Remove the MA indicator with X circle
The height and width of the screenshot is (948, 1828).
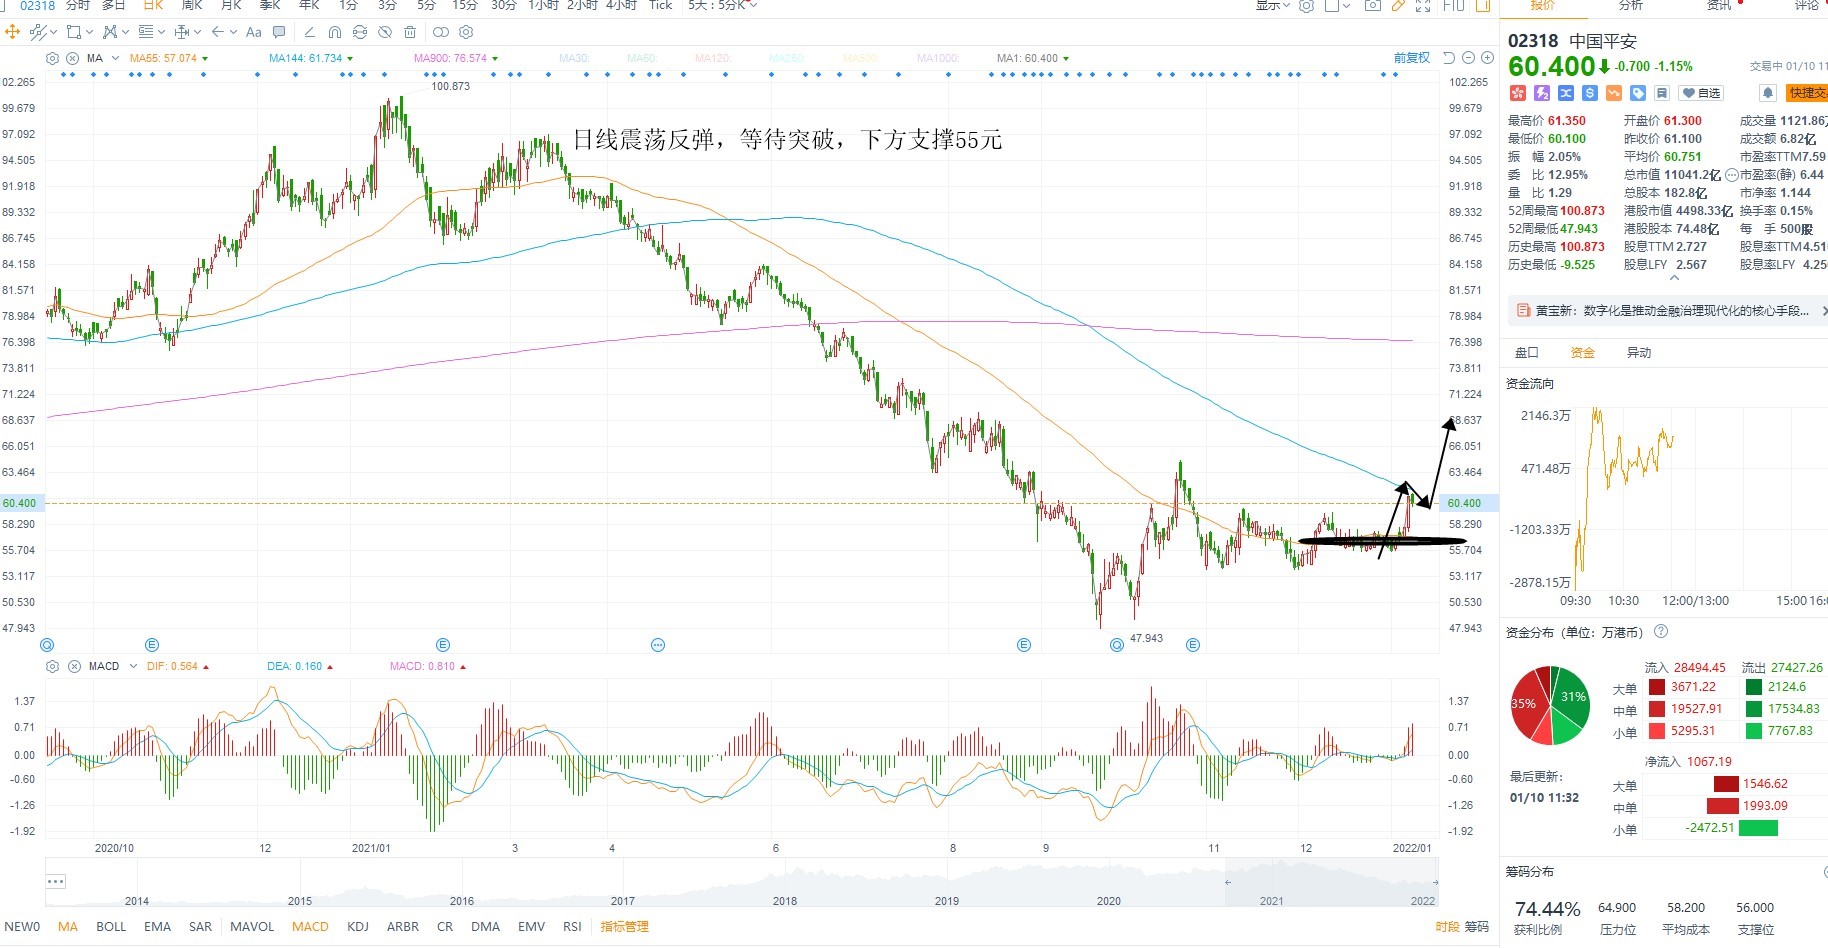(72, 58)
